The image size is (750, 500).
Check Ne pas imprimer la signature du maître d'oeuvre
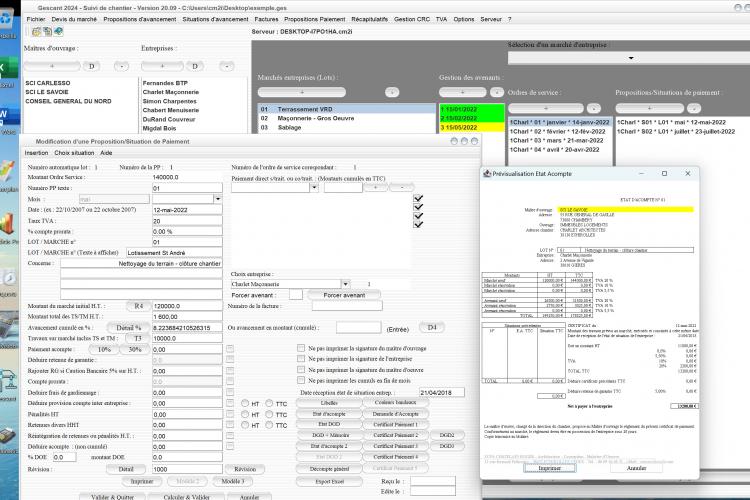point(301,369)
